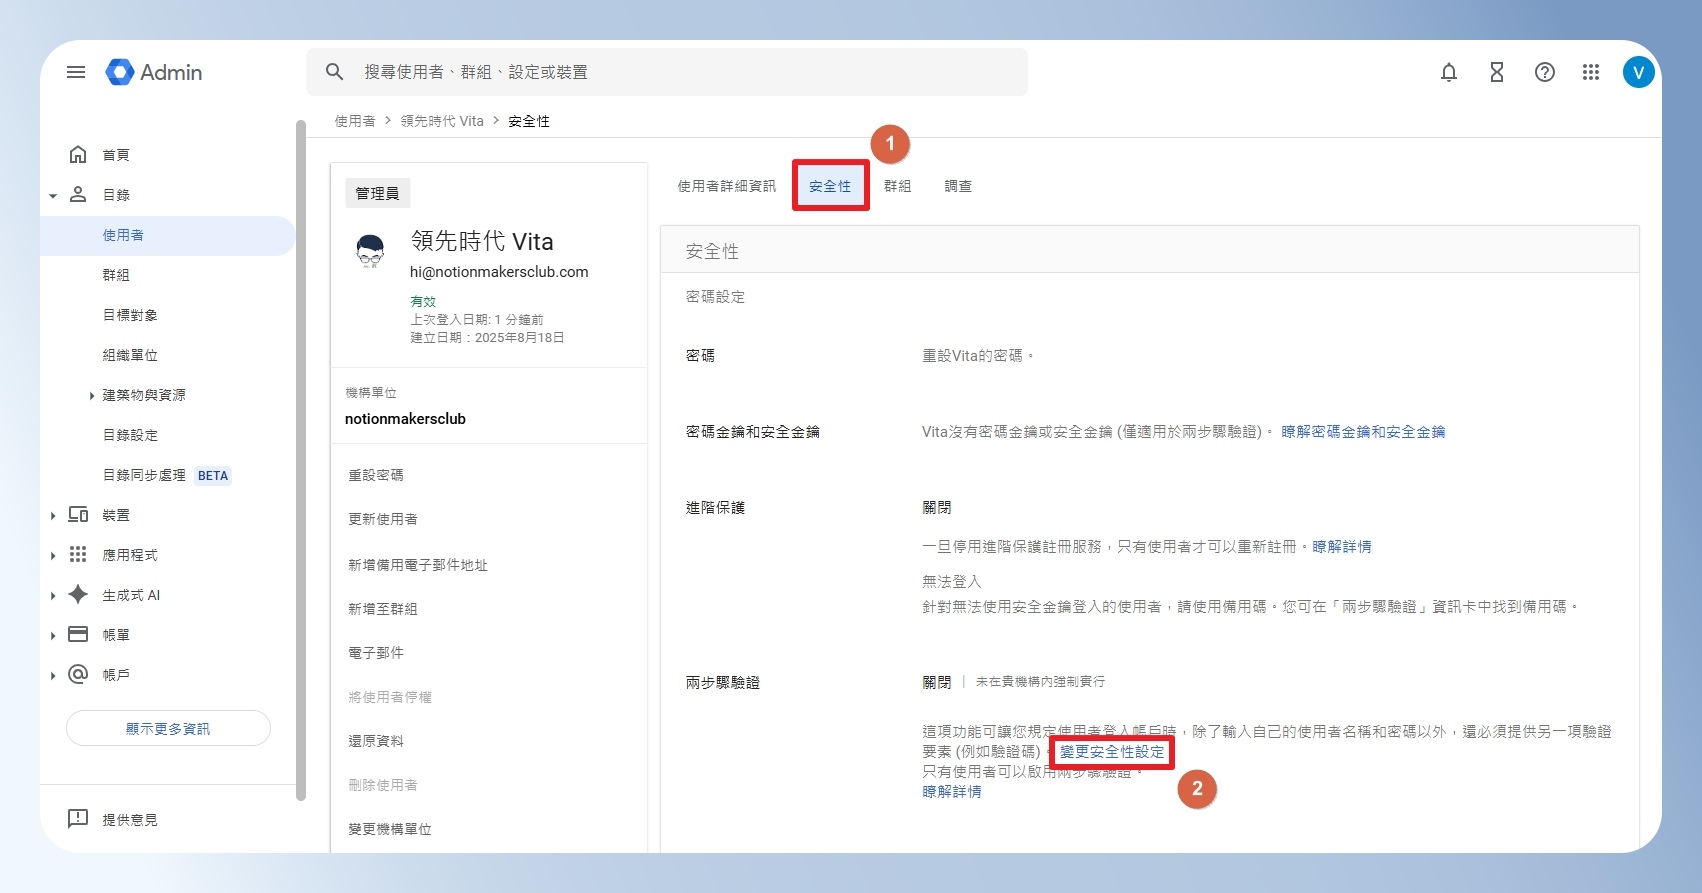Click the Google Admin logo
This screenshot has width=1702, height=893.
pyautogui.click(x=154, y=72)
